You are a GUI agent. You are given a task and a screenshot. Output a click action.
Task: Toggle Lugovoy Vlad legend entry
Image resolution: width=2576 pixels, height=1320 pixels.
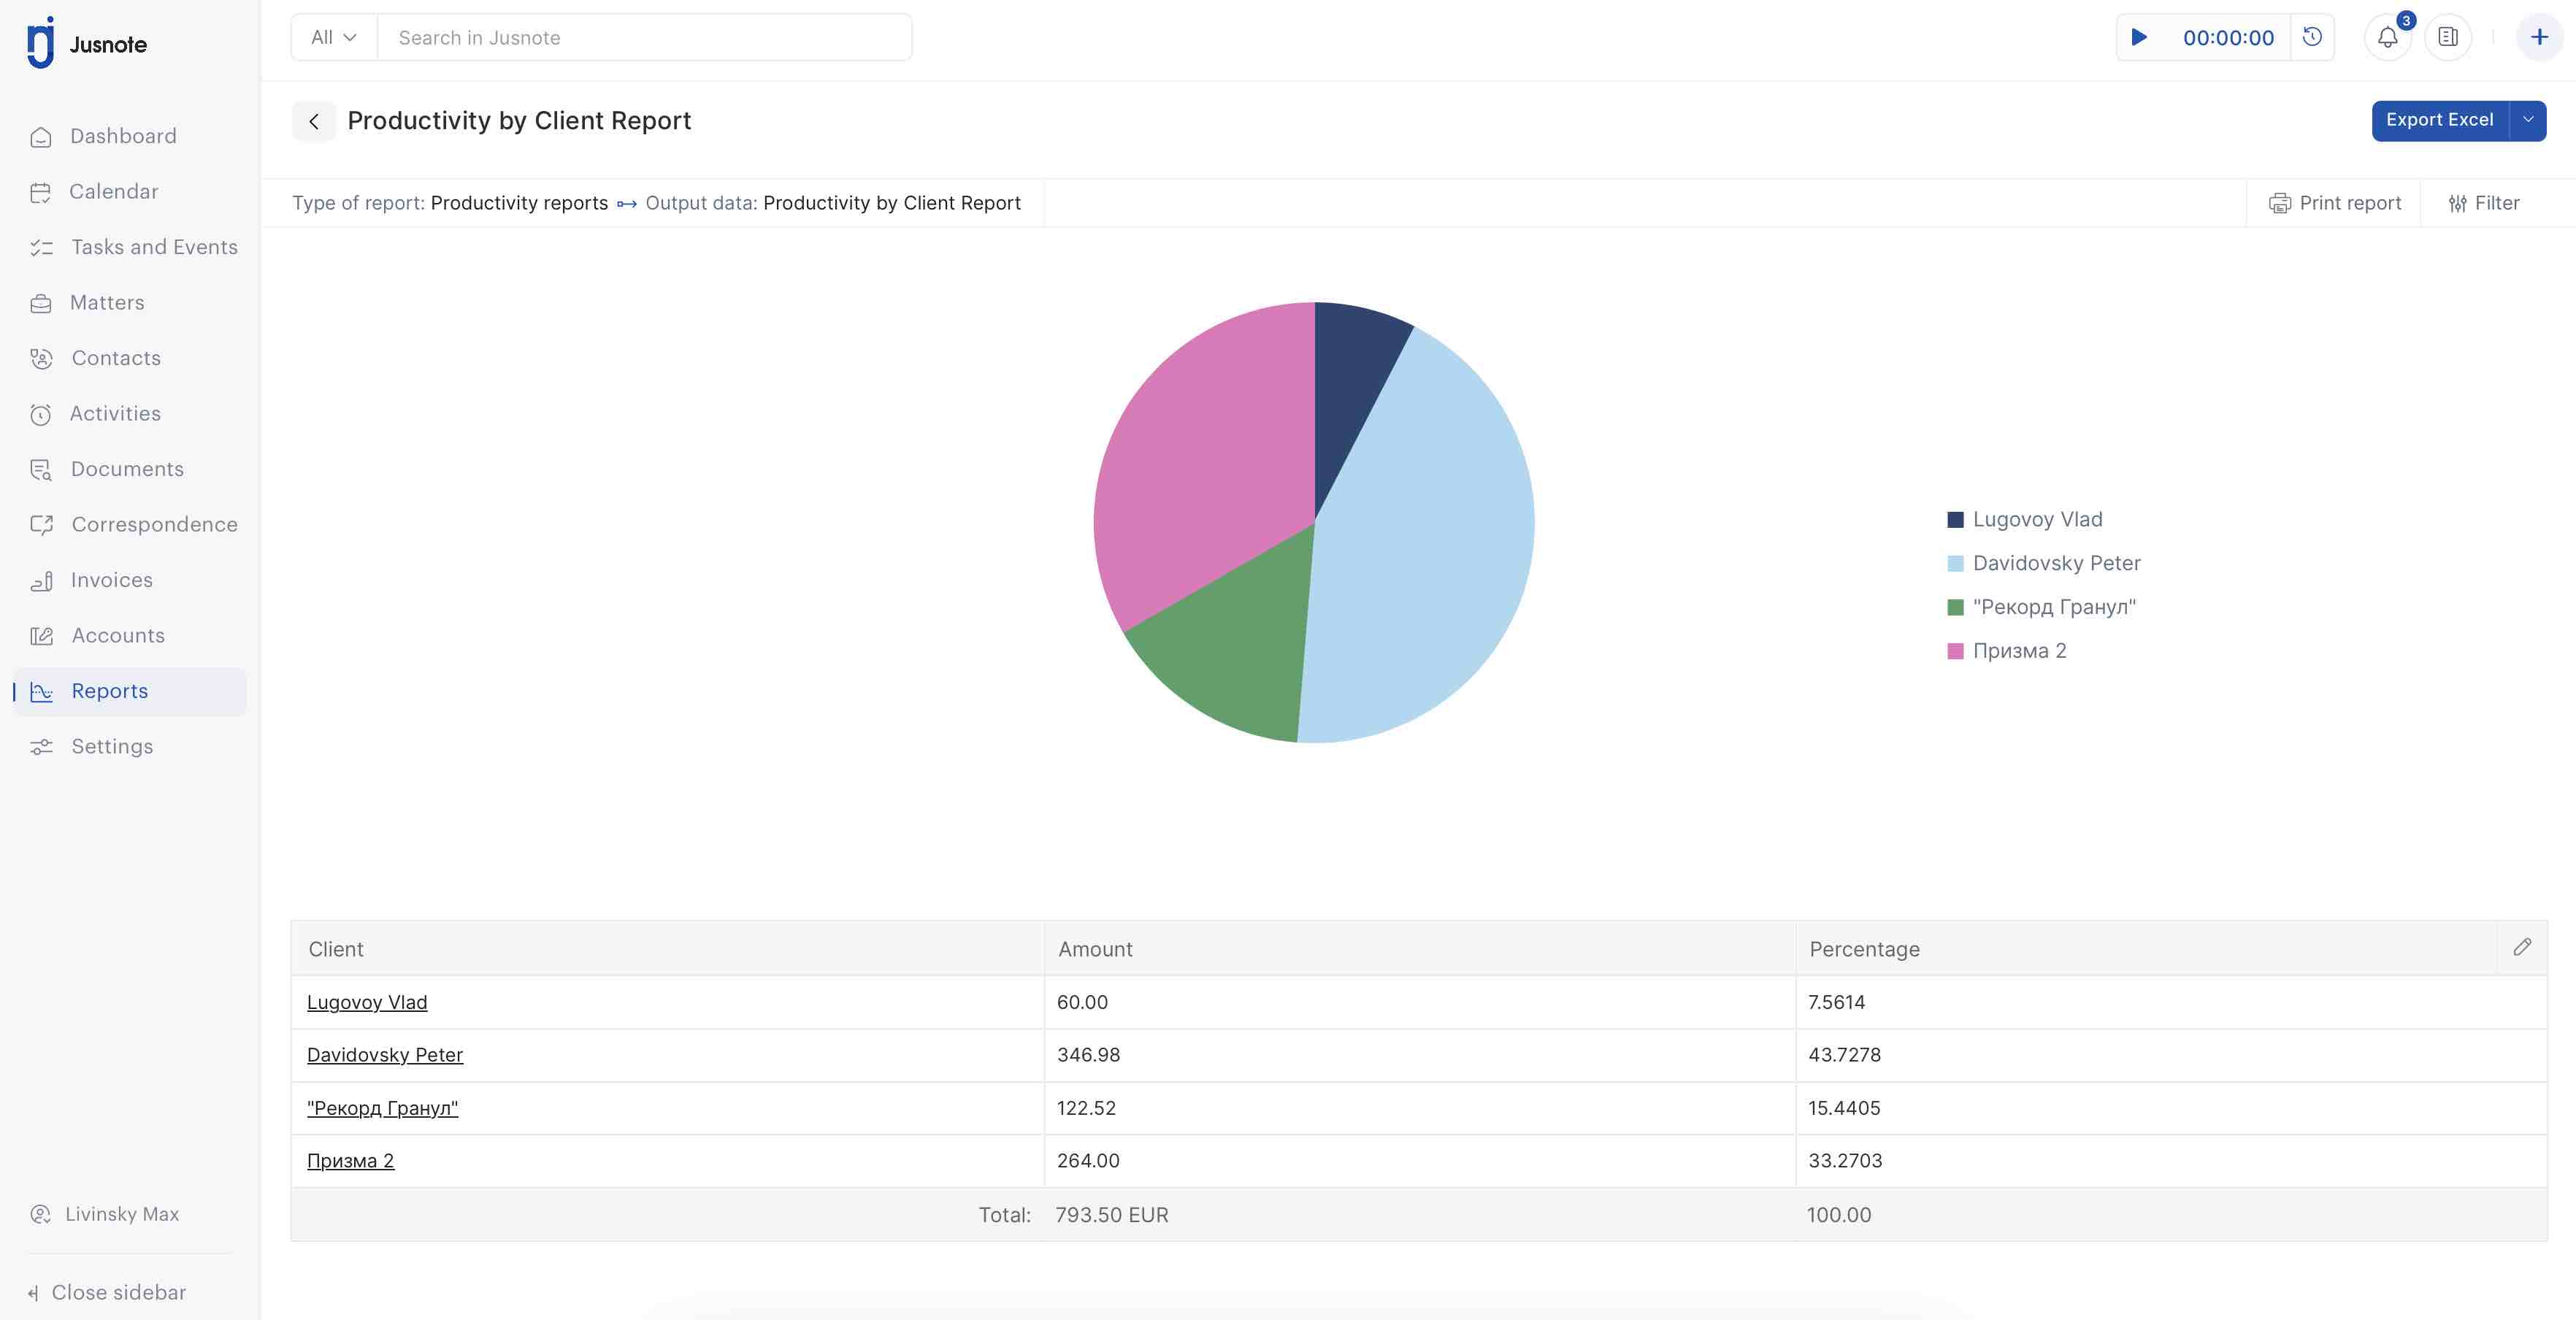pyautogui.click(x=2036, y=519)
